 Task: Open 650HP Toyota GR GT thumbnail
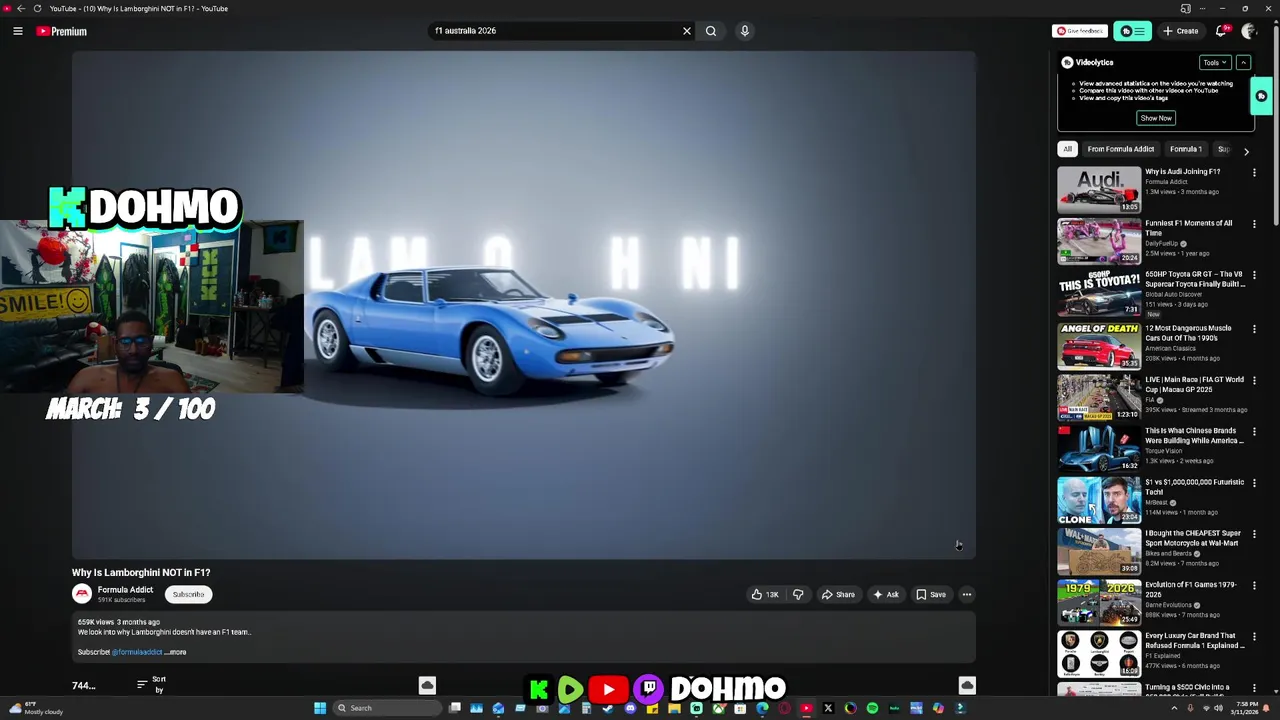(1099, 292)
